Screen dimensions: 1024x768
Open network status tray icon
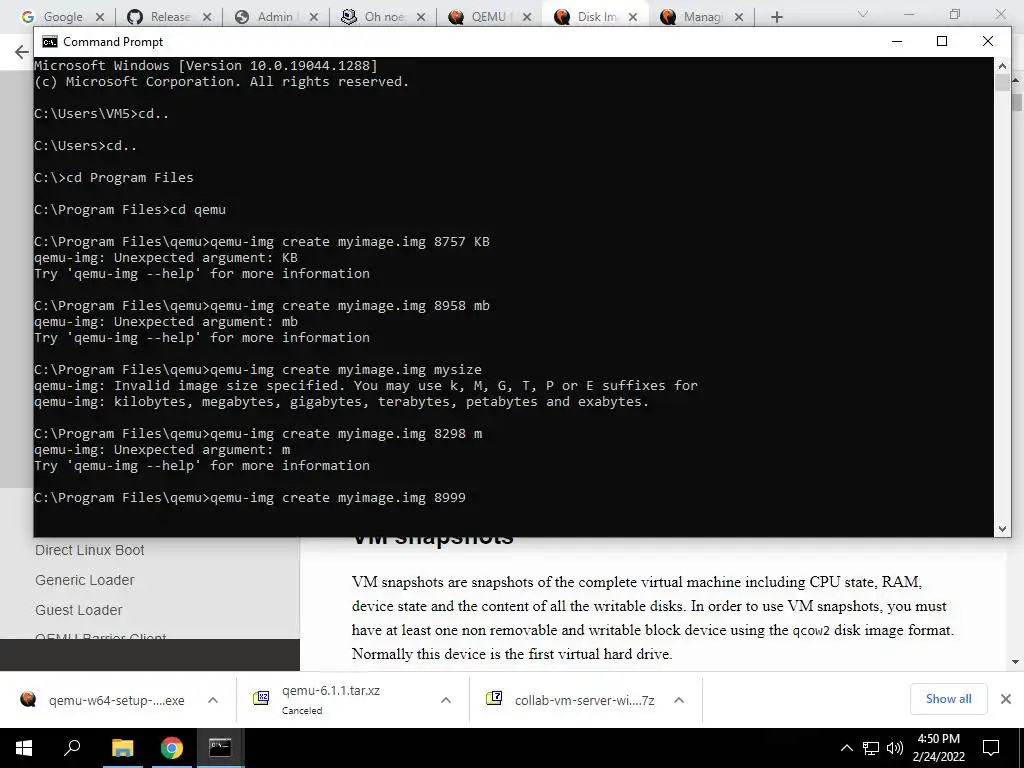click(871, 748)
